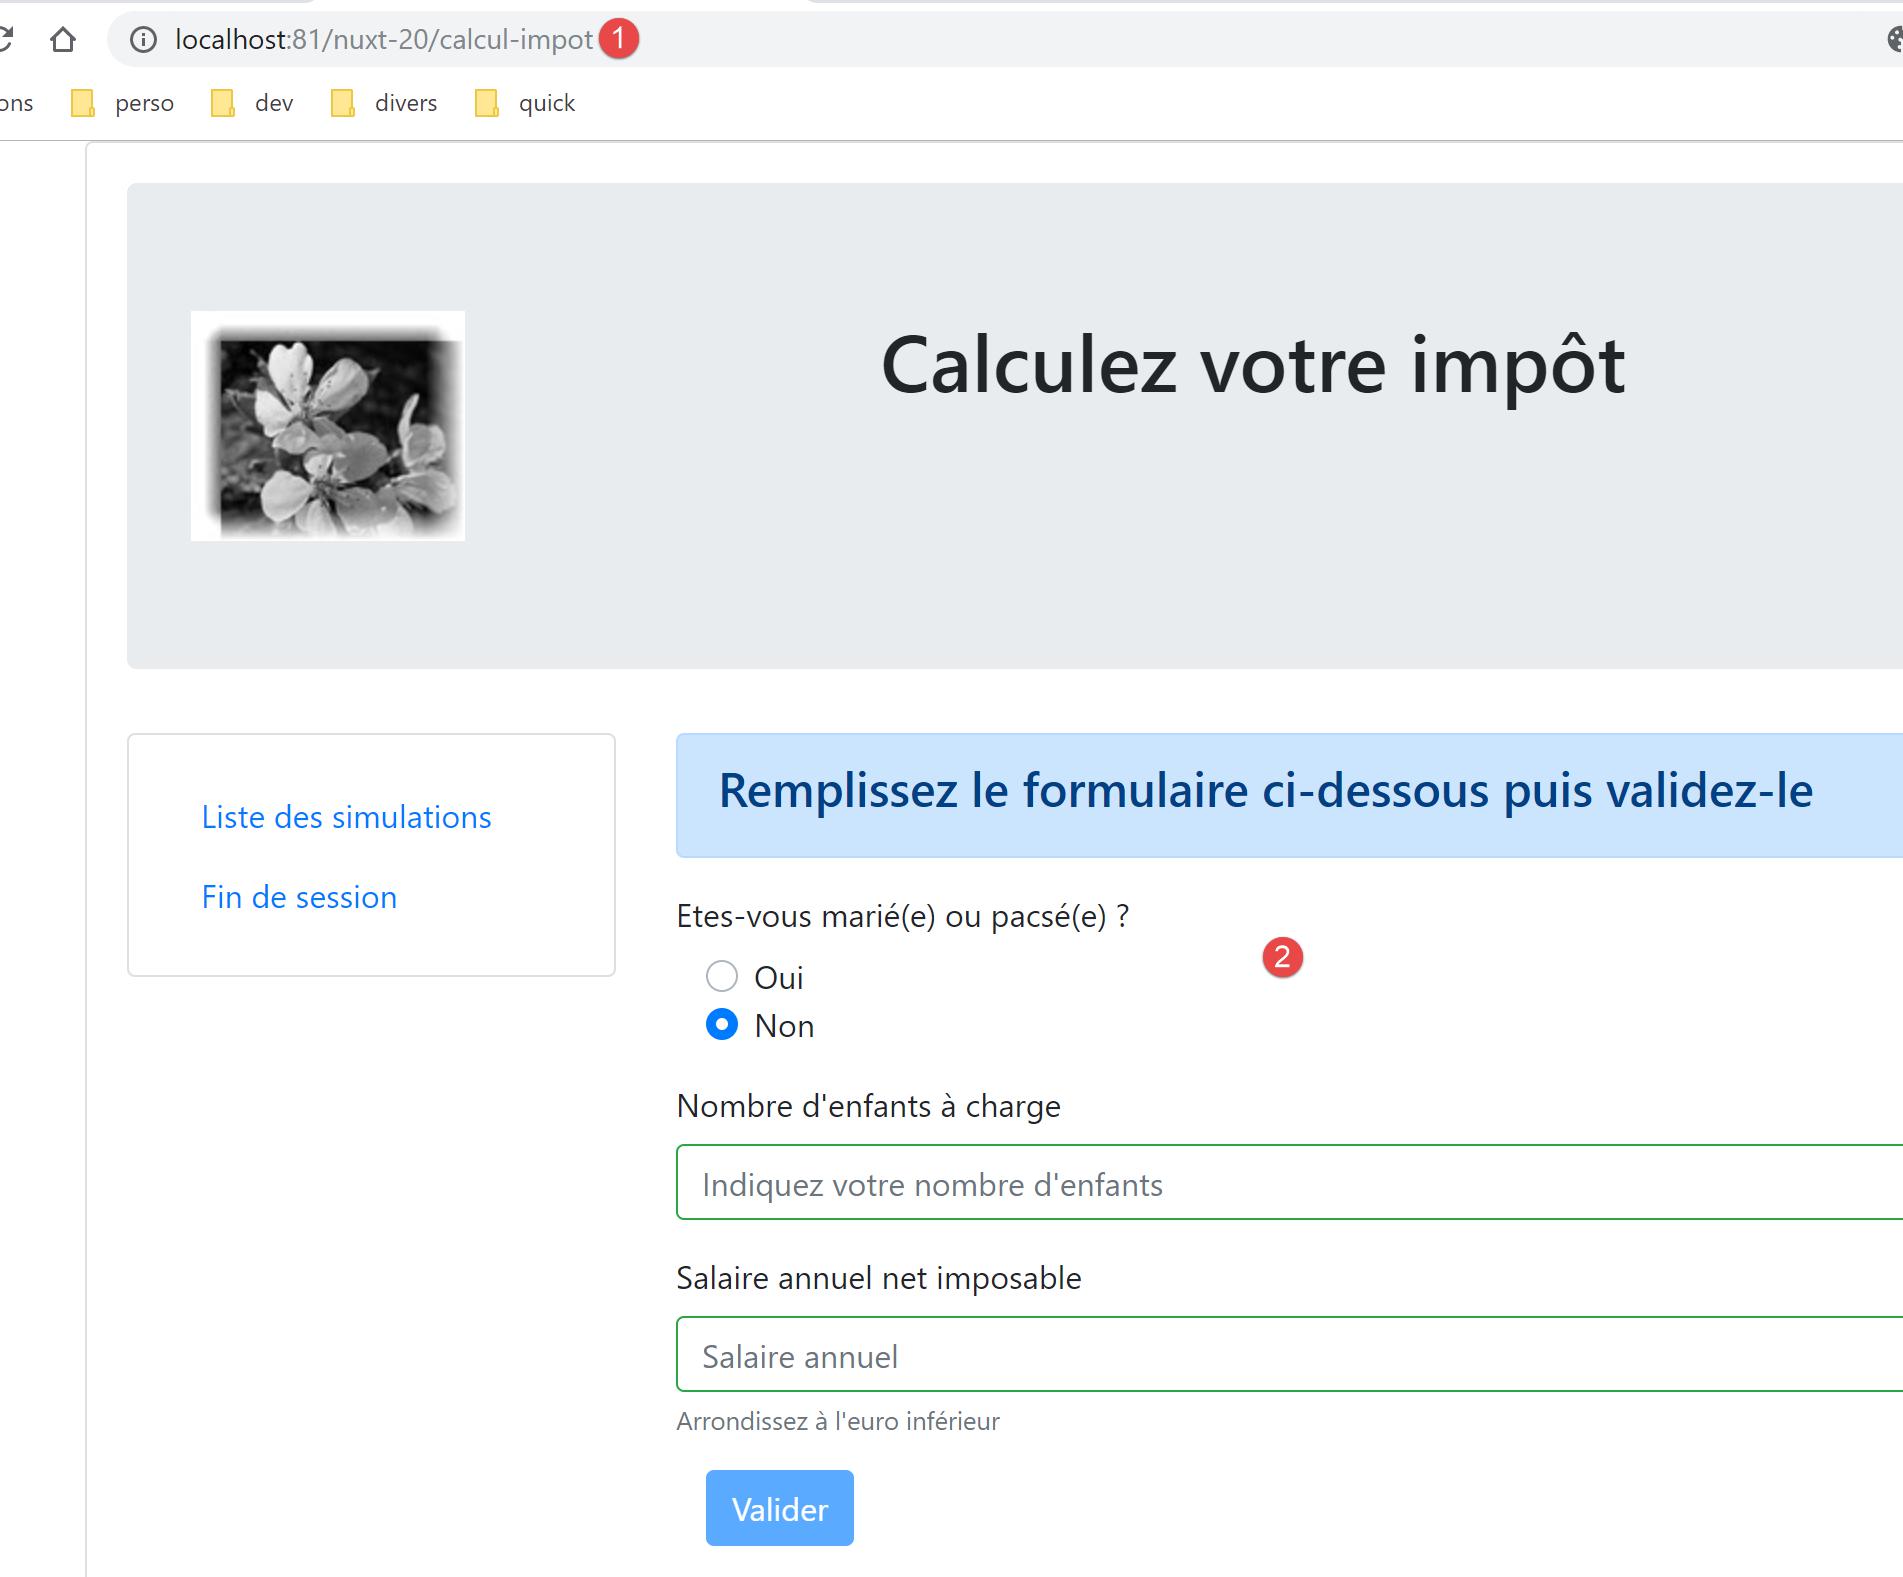Click the Calculez votre impôt heading

pos(1252,366)
